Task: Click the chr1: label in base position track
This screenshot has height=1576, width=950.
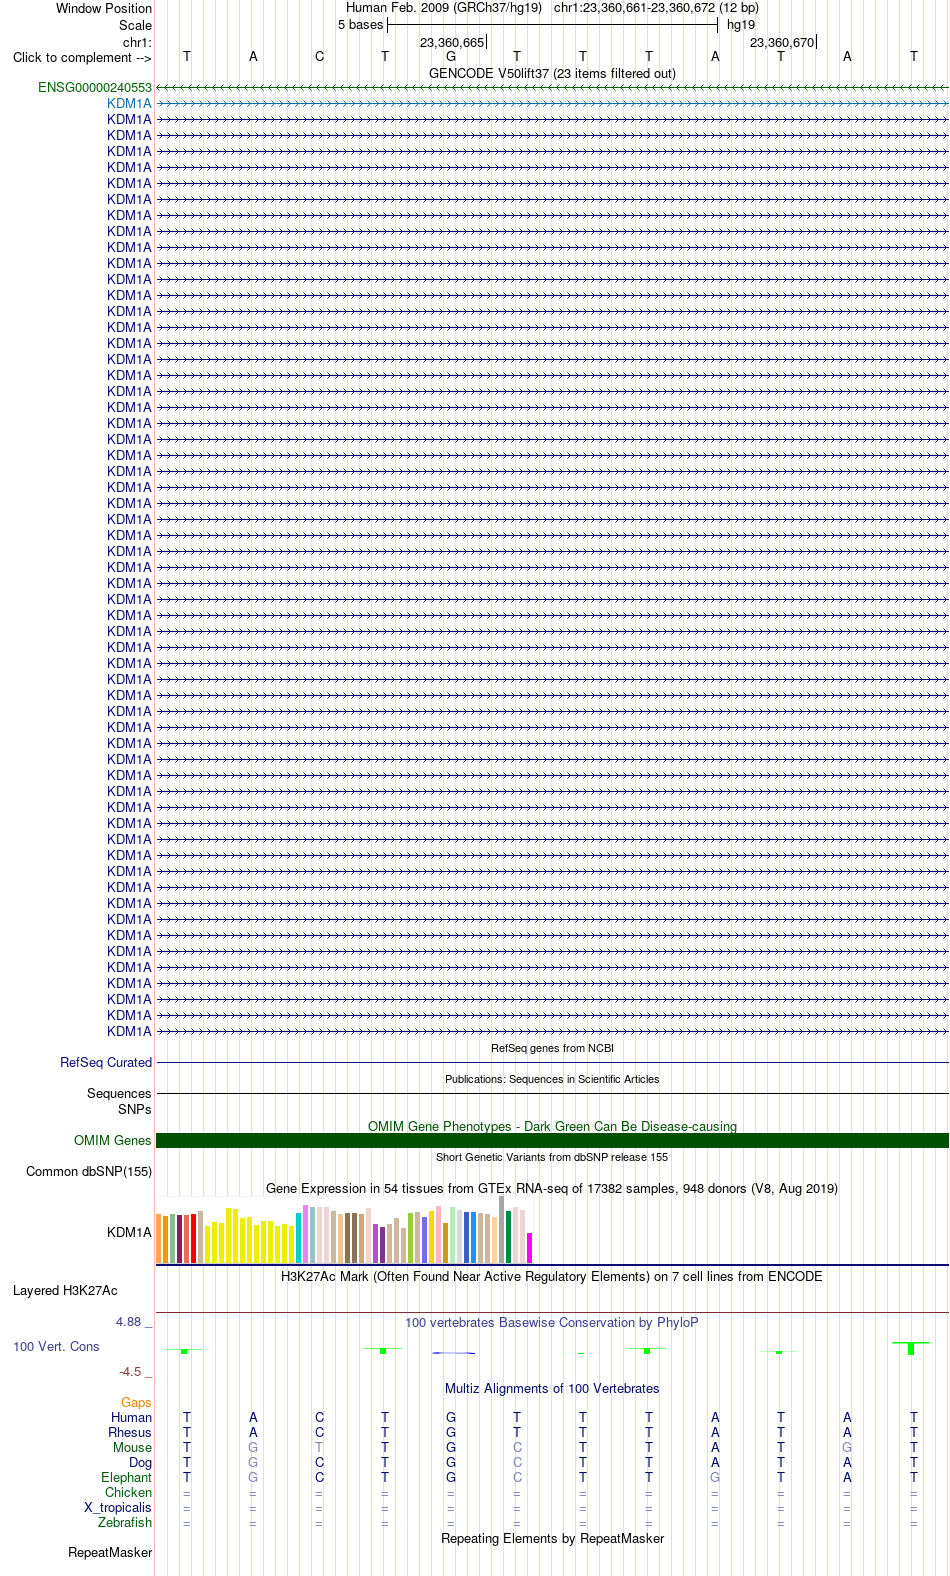Action: tap(137, 43)
